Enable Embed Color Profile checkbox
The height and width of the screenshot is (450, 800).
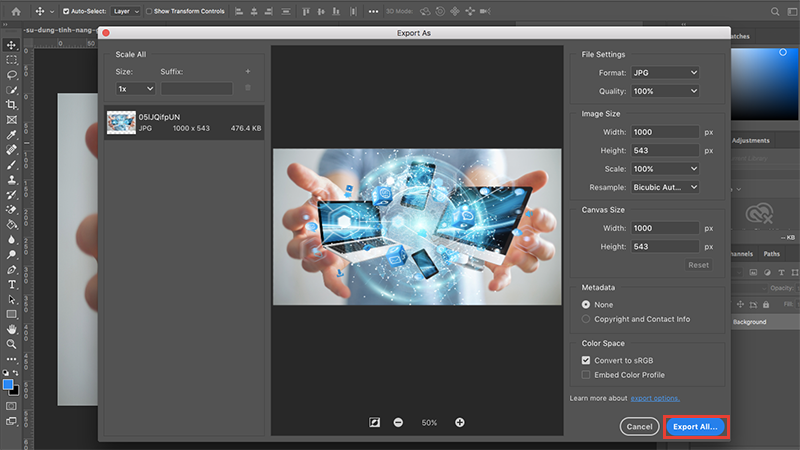[x=586, y=374]
